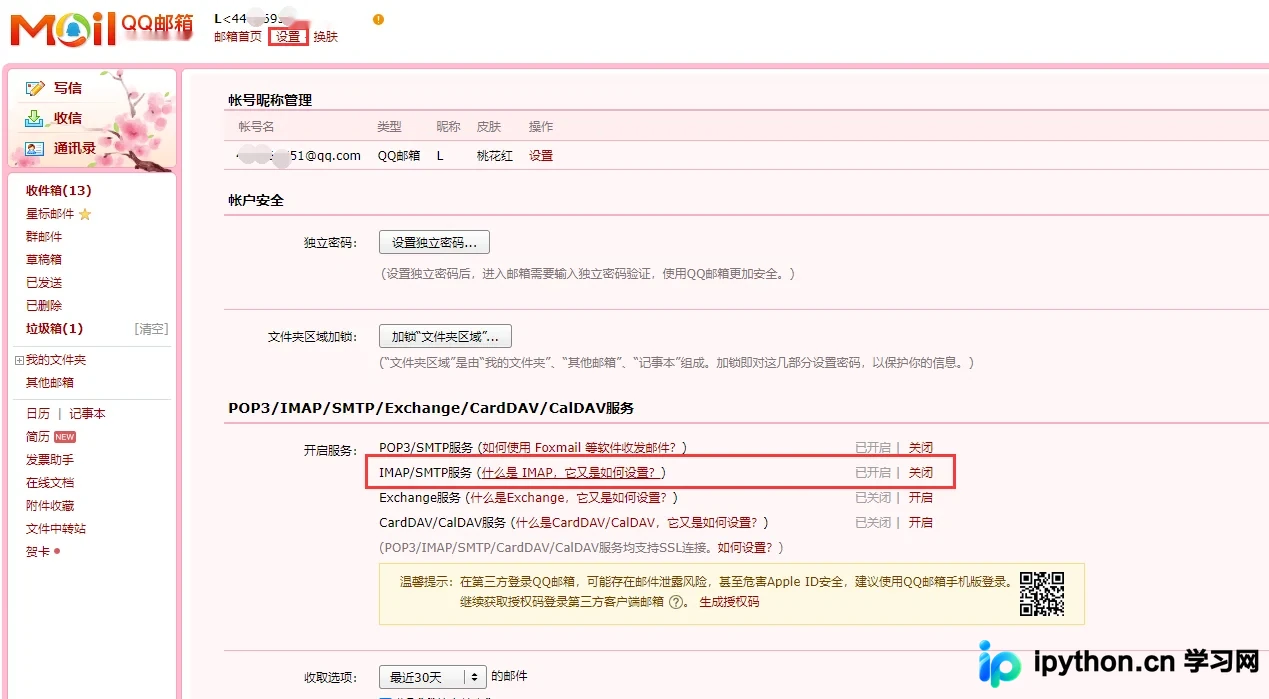Click 清空 next to 垃圾箱
The width and height of the screenshot is (1269, 699).
[151, 329]
